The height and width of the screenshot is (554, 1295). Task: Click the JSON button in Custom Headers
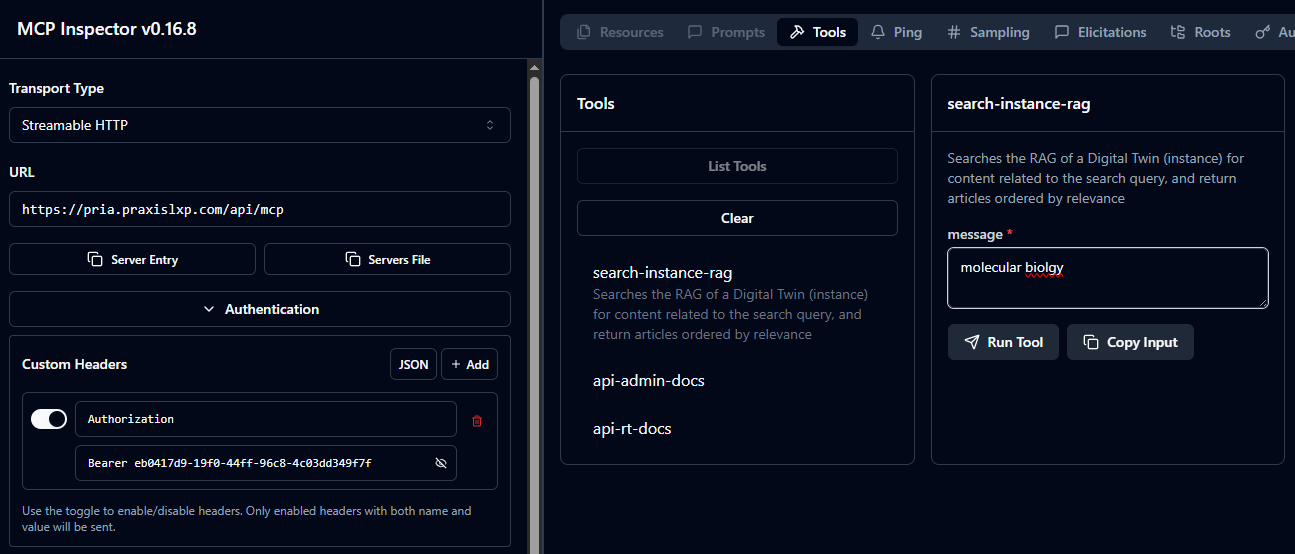(413, 364)
